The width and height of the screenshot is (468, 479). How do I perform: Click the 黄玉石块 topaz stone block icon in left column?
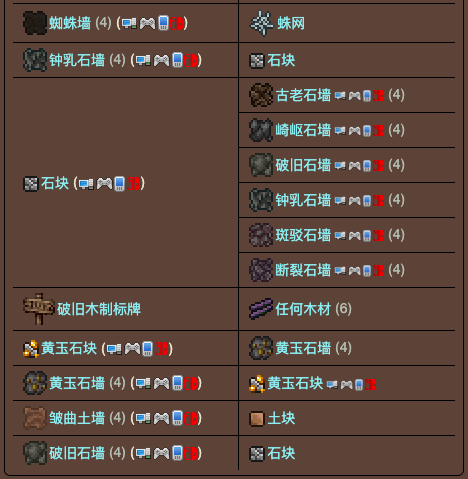[x=31, y=349]
